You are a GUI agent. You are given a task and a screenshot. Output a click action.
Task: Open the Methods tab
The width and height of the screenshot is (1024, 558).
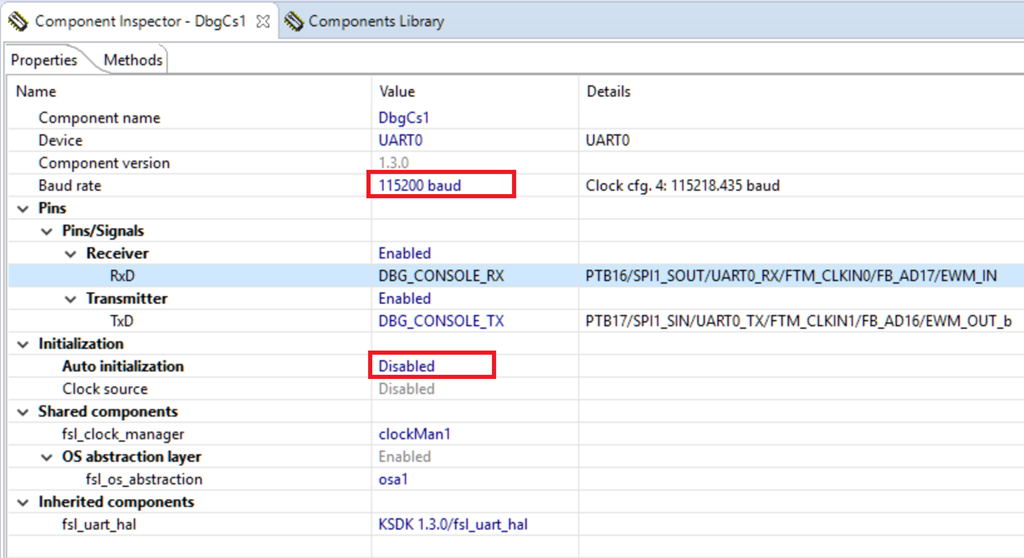132,60
